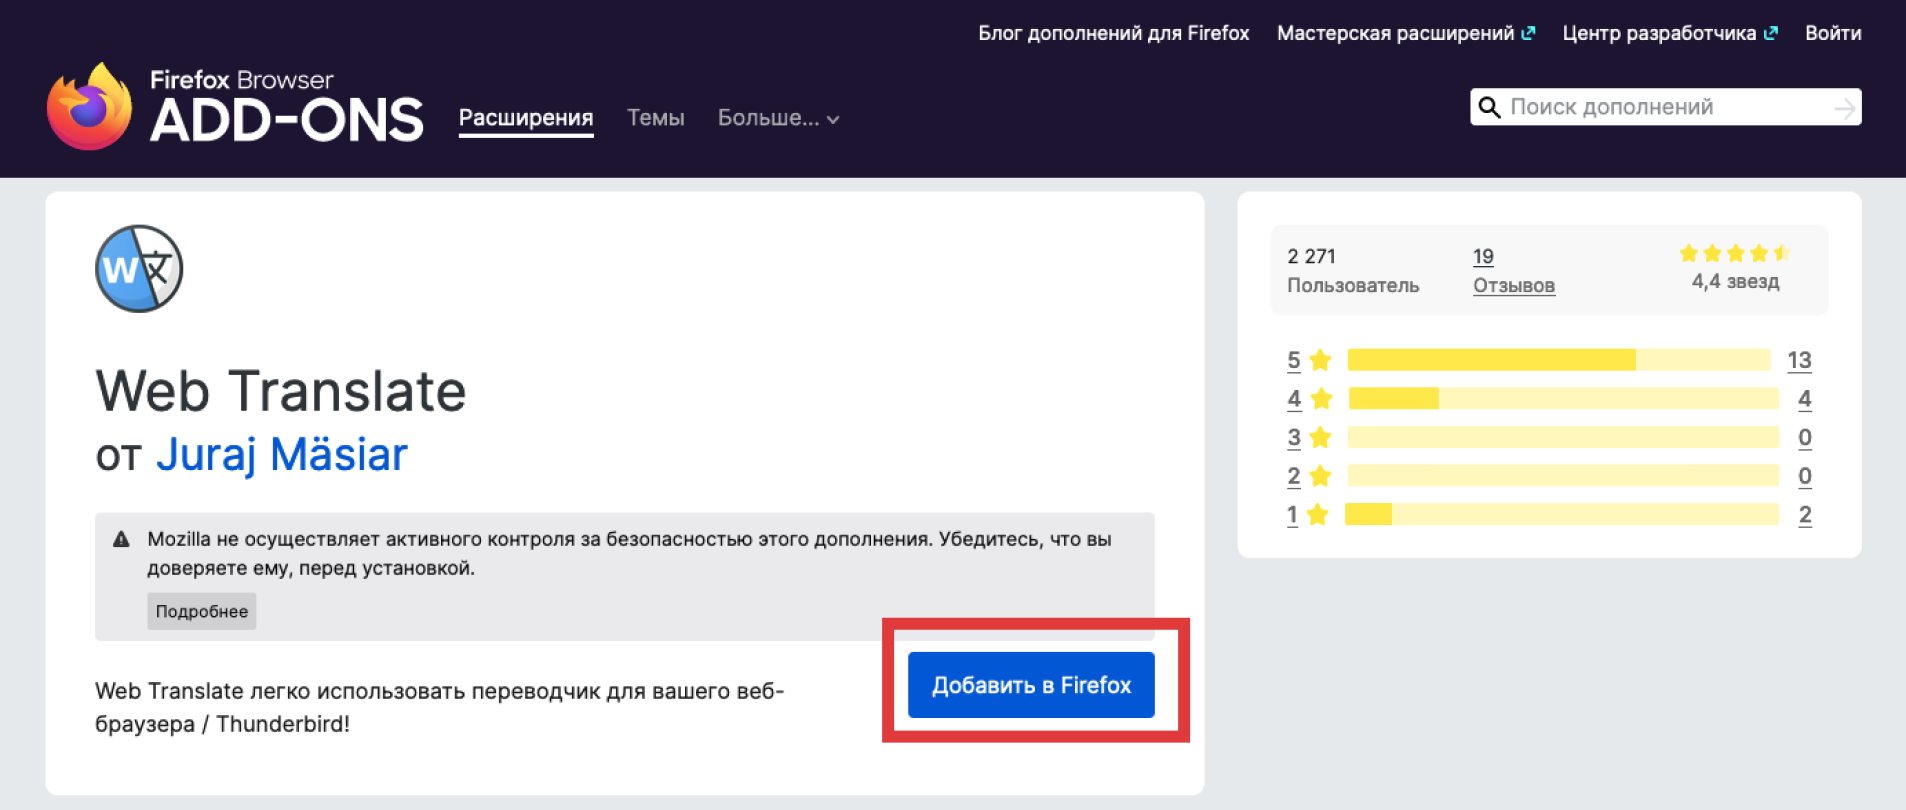Click the Firefox Browser Add-ons logo
1906x810 pixels.
235,107
